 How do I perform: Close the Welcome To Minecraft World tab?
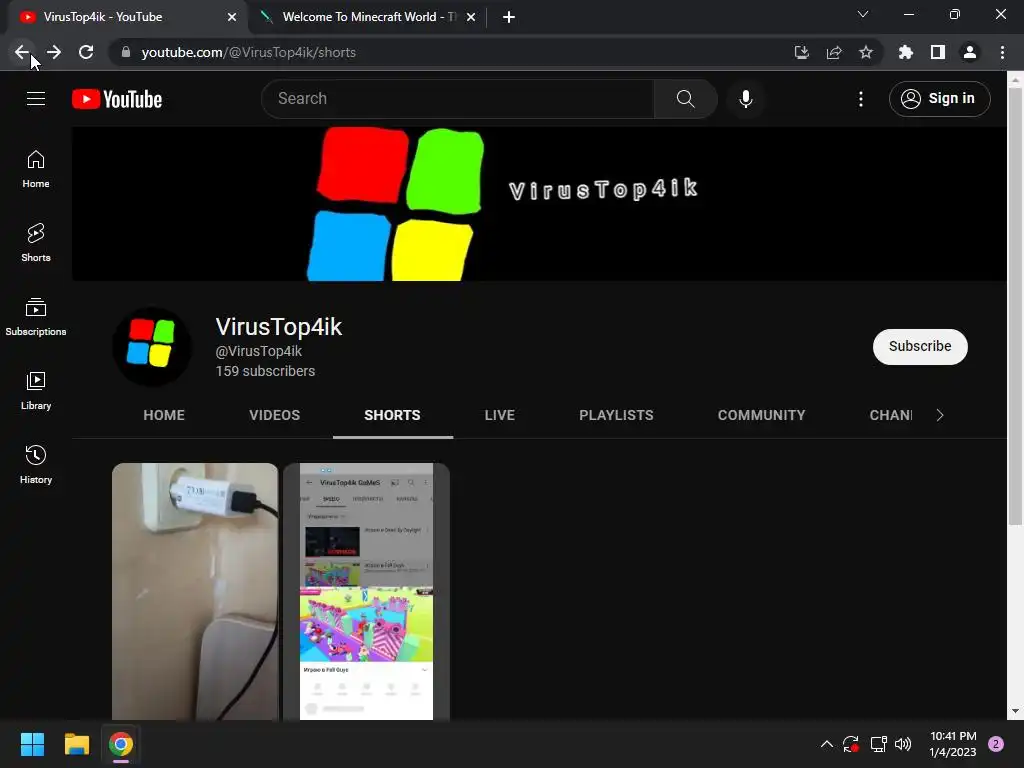[x=471, y=17]
